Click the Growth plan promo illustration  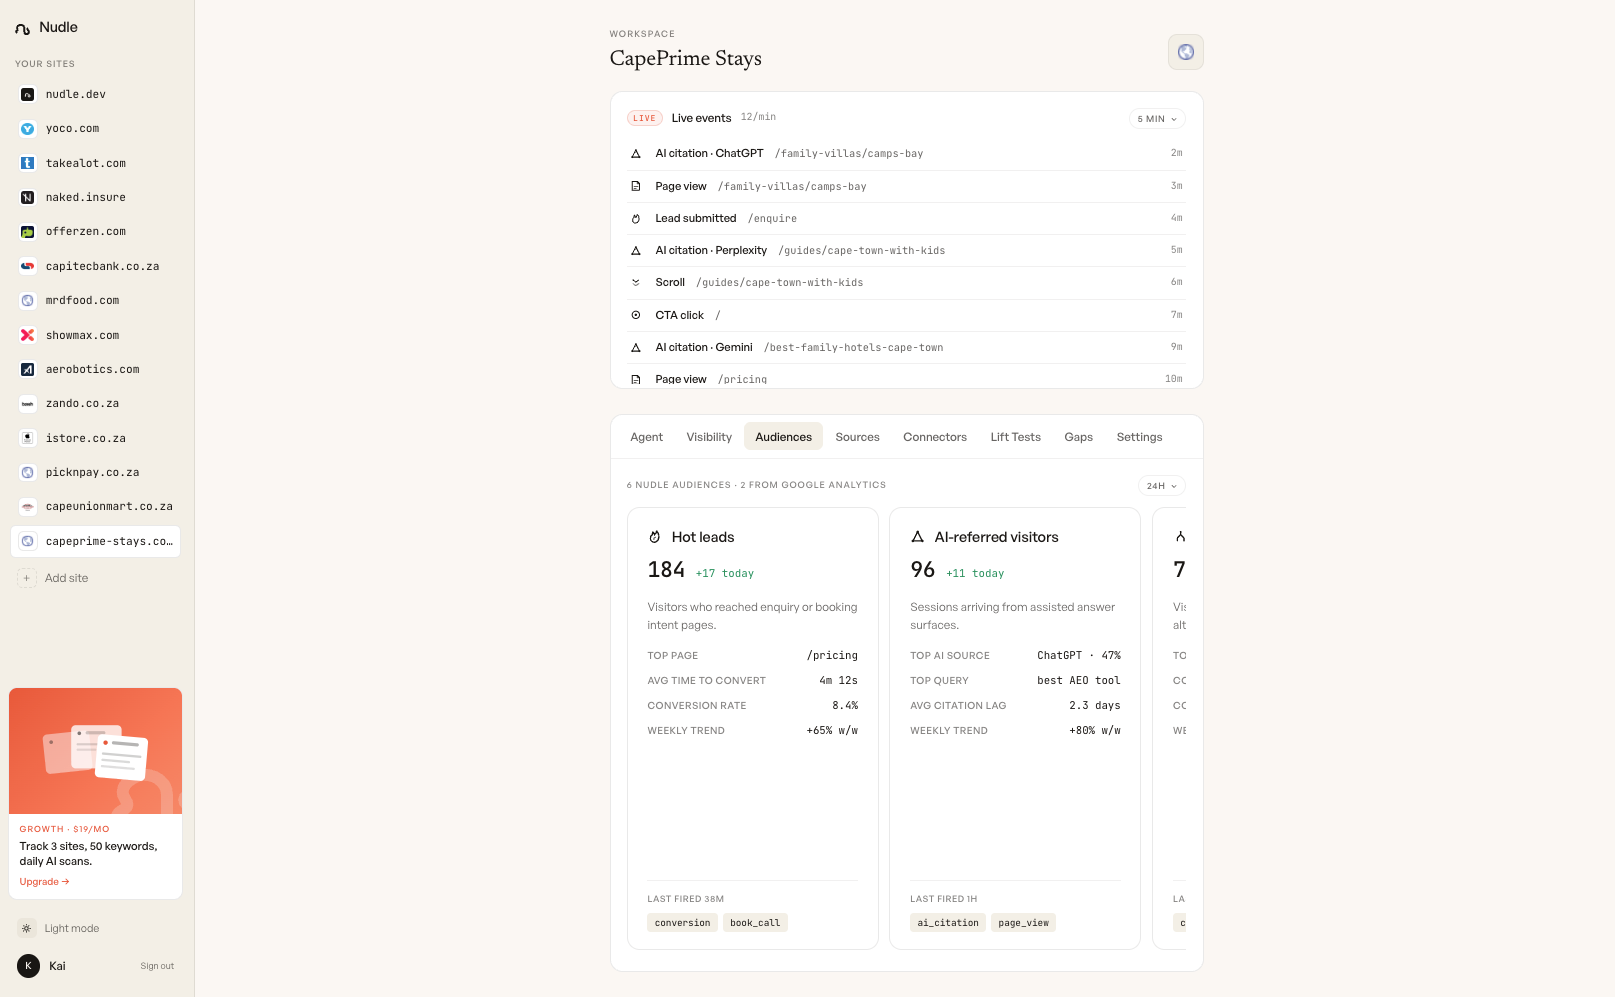click(x=96, y=751)
